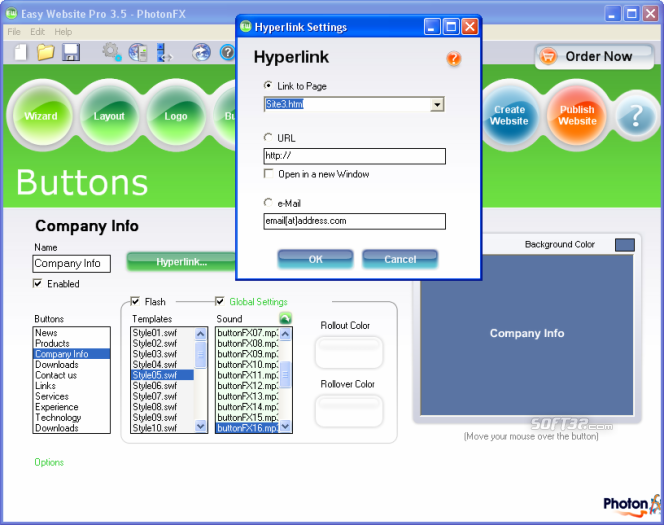Select the e-Mail radio button
Screen dimensions: 664x525
(x=268, y=203)
